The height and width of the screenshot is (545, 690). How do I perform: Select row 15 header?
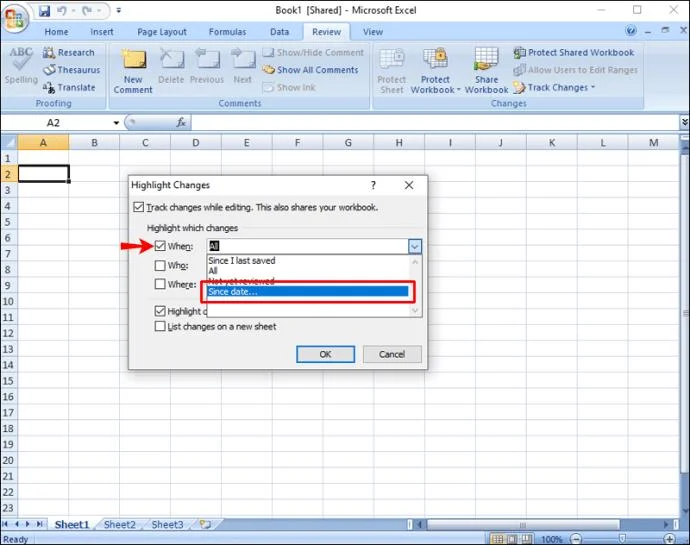pyautogui.click(x=8, y=381)
